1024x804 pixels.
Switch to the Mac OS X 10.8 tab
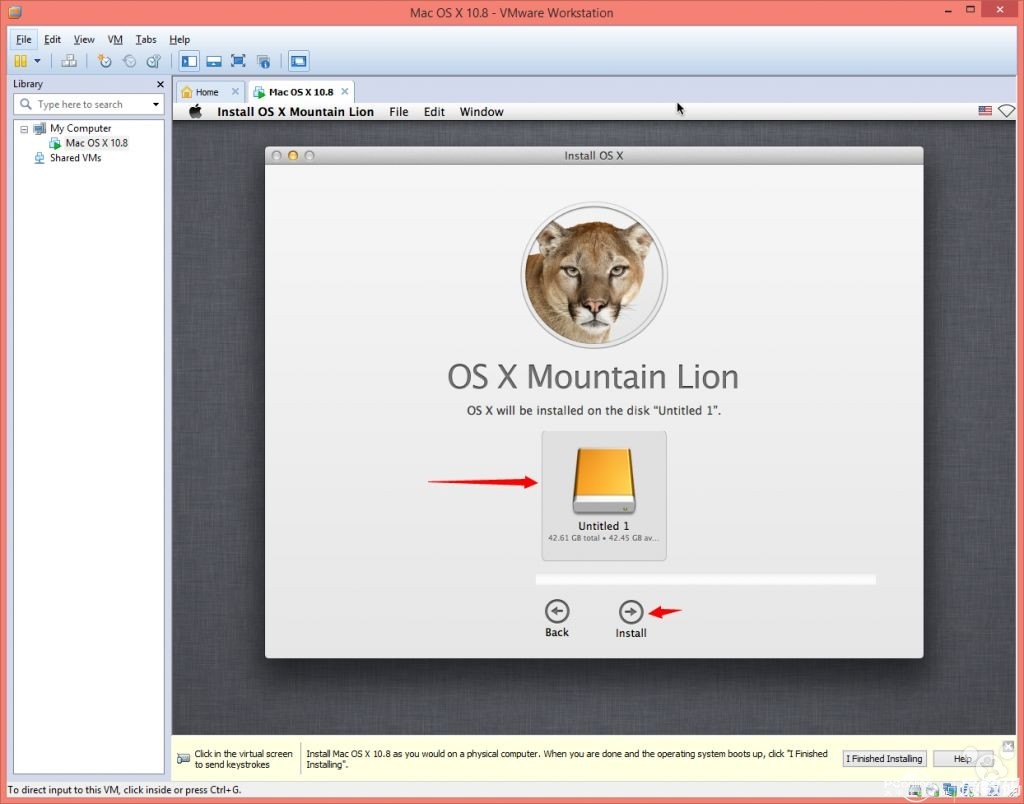[x=301, y=92]
